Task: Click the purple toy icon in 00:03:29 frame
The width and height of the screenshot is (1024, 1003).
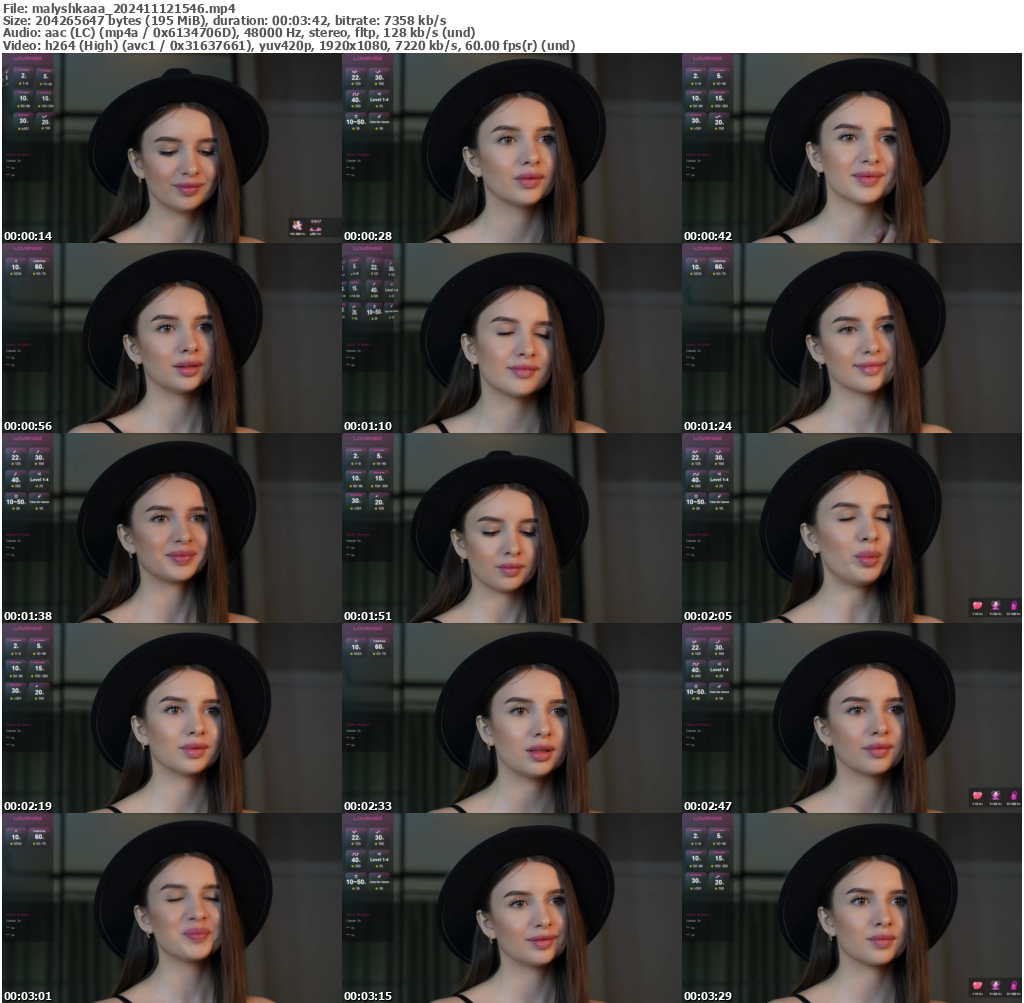Action: 1013,986
